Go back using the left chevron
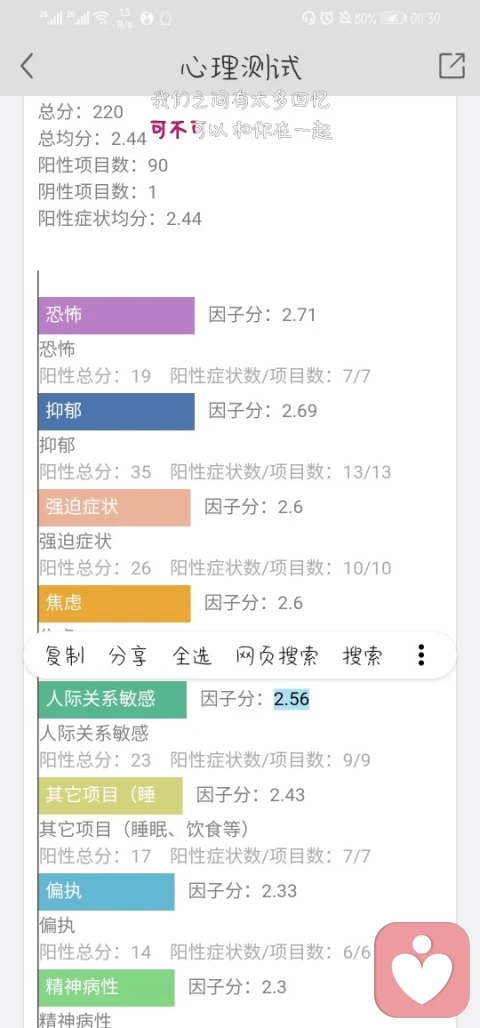Image resolution: width=480 pixels, height=1028 pixels. (27, 66)
